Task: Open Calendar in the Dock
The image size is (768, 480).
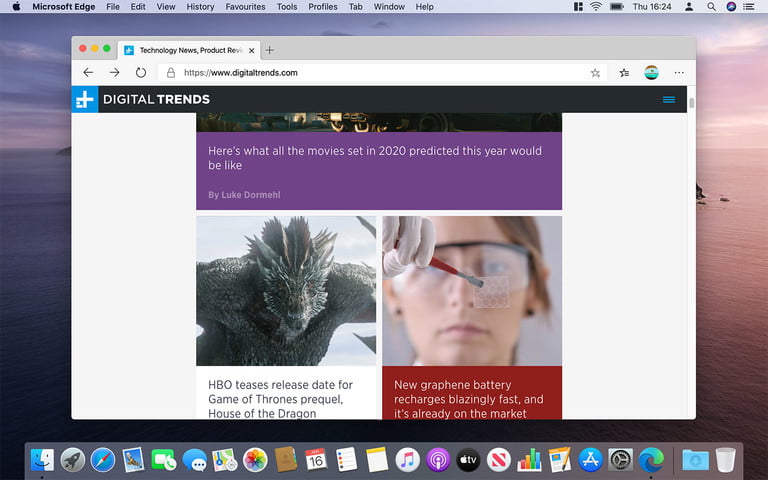Action: point(316,460)
